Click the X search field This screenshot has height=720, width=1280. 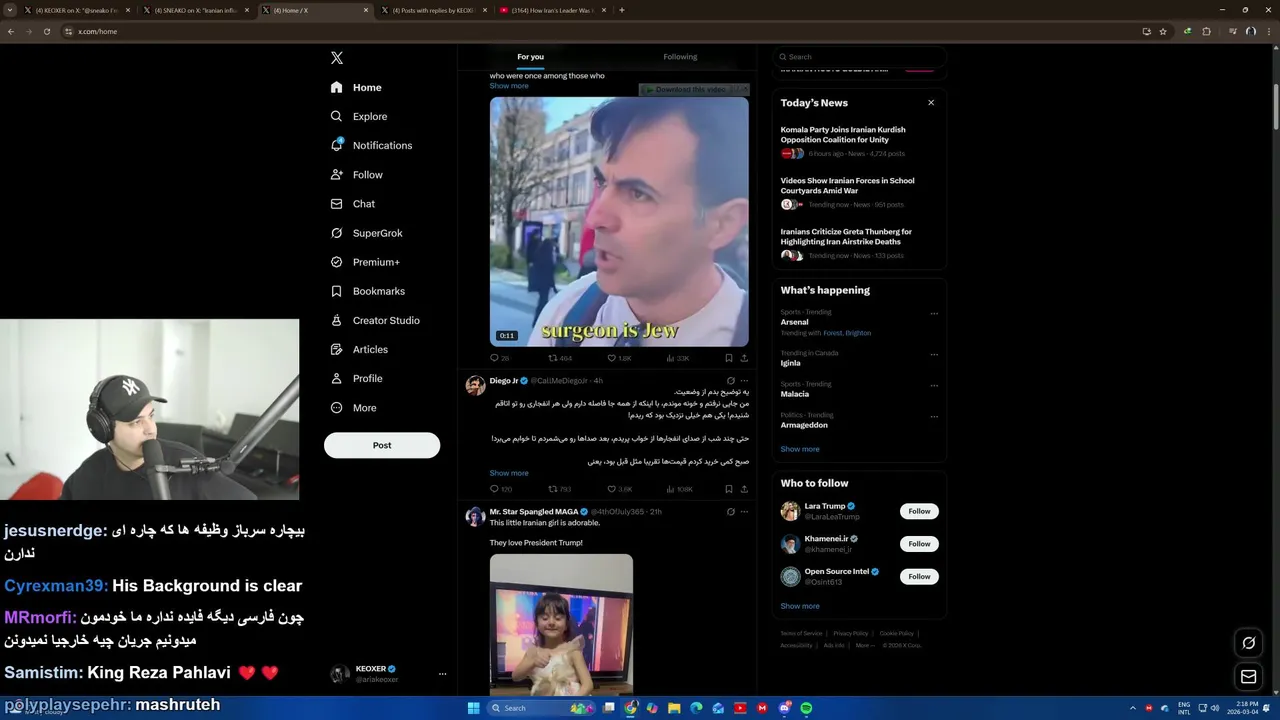pos(860,57)
